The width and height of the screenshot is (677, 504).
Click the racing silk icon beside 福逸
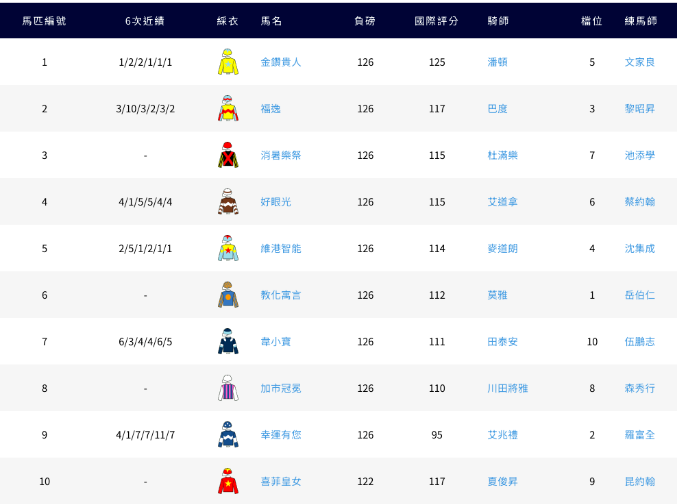click(x=228, y=109)
